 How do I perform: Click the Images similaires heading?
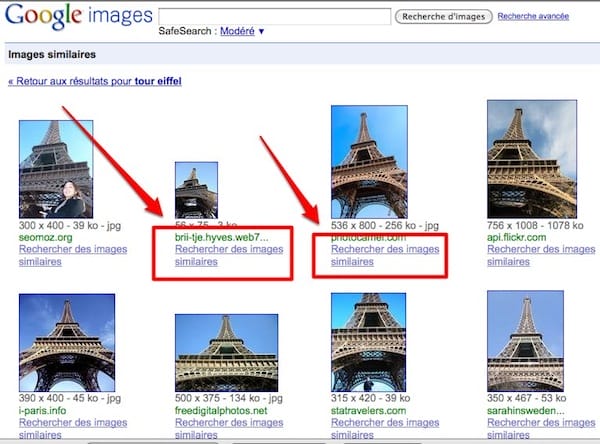coord(52,54)
